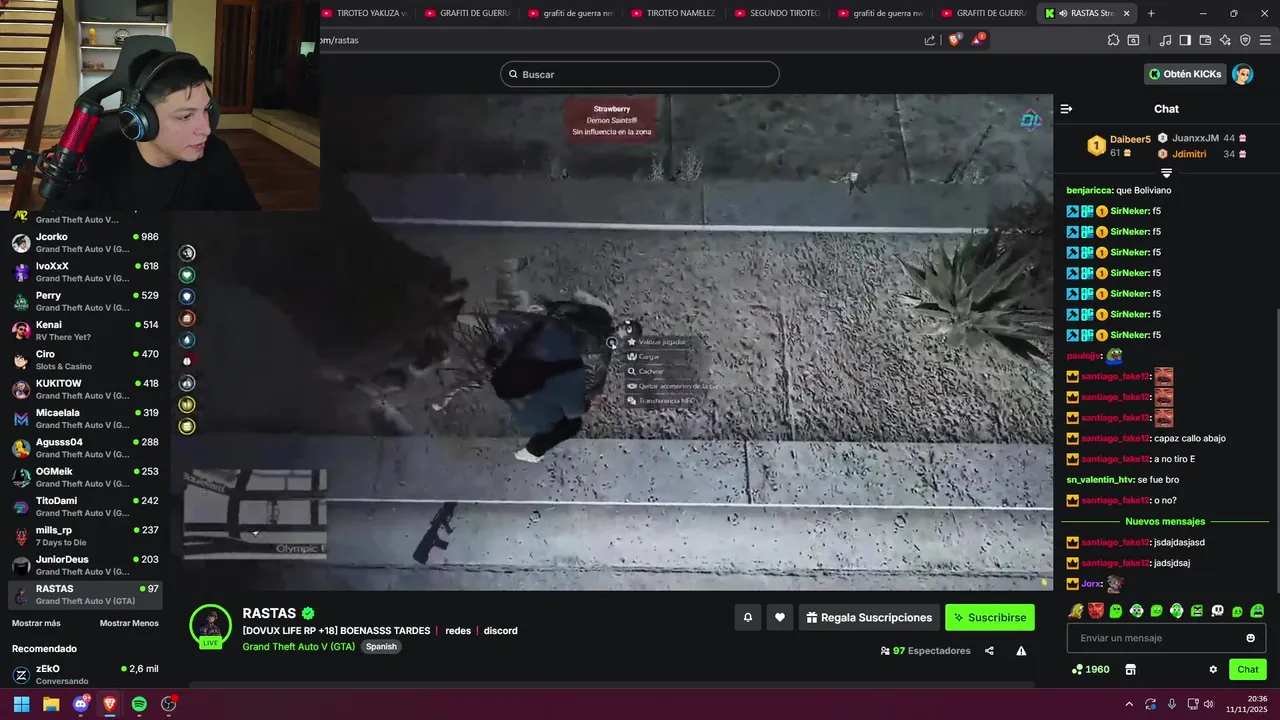Close the RASTAS Stream tab
Viewport: 1280px width, 720px height.
click(x=1127, y=13)
